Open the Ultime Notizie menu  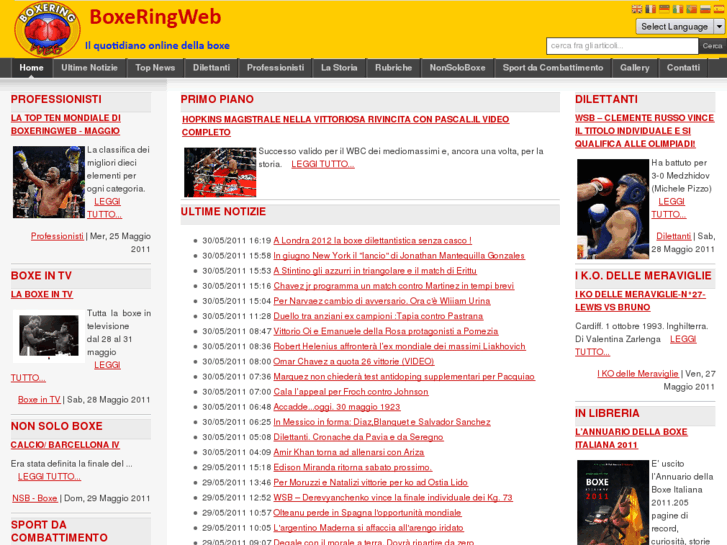pos(89,68)
